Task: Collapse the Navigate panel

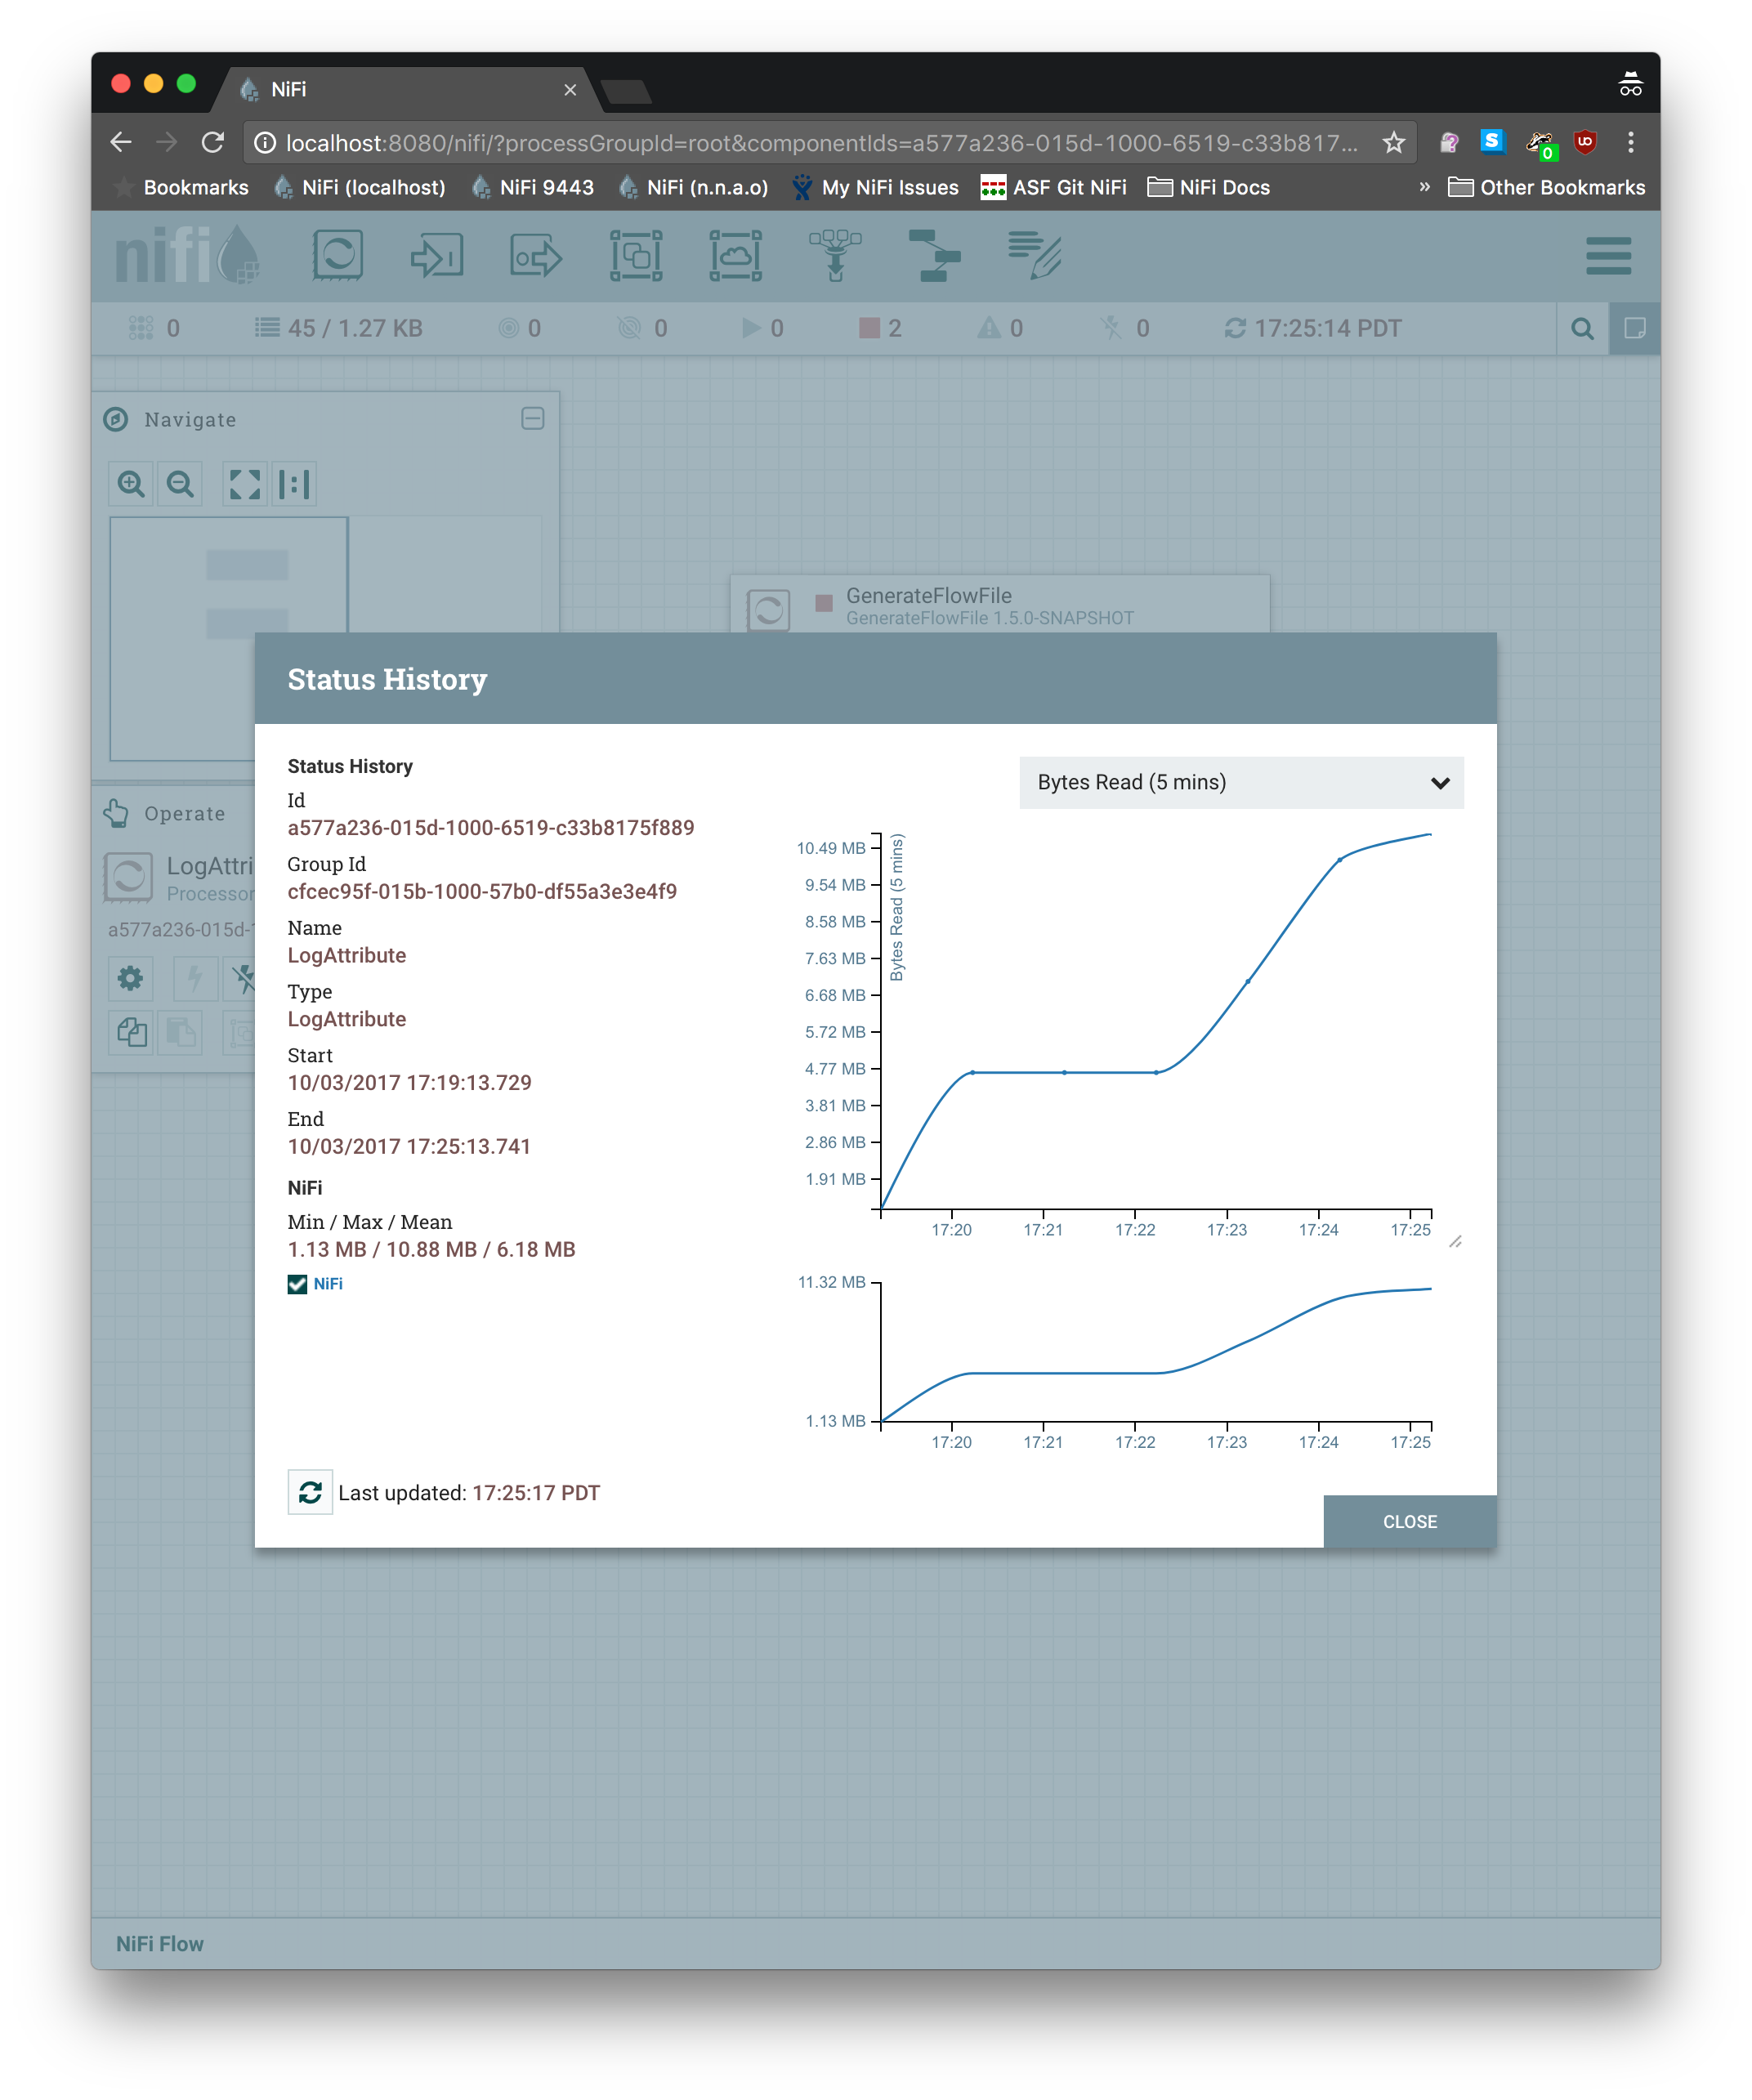Action: point(533,419)
